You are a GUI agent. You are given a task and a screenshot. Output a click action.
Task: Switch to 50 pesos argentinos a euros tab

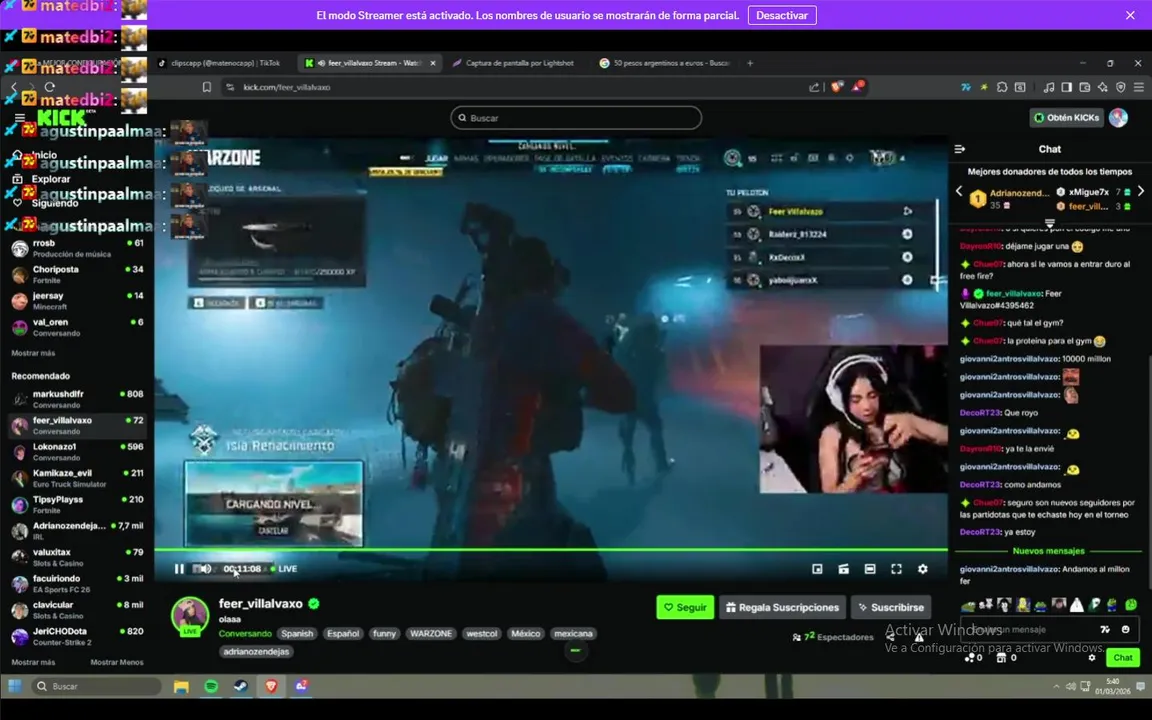pos(664,63)
